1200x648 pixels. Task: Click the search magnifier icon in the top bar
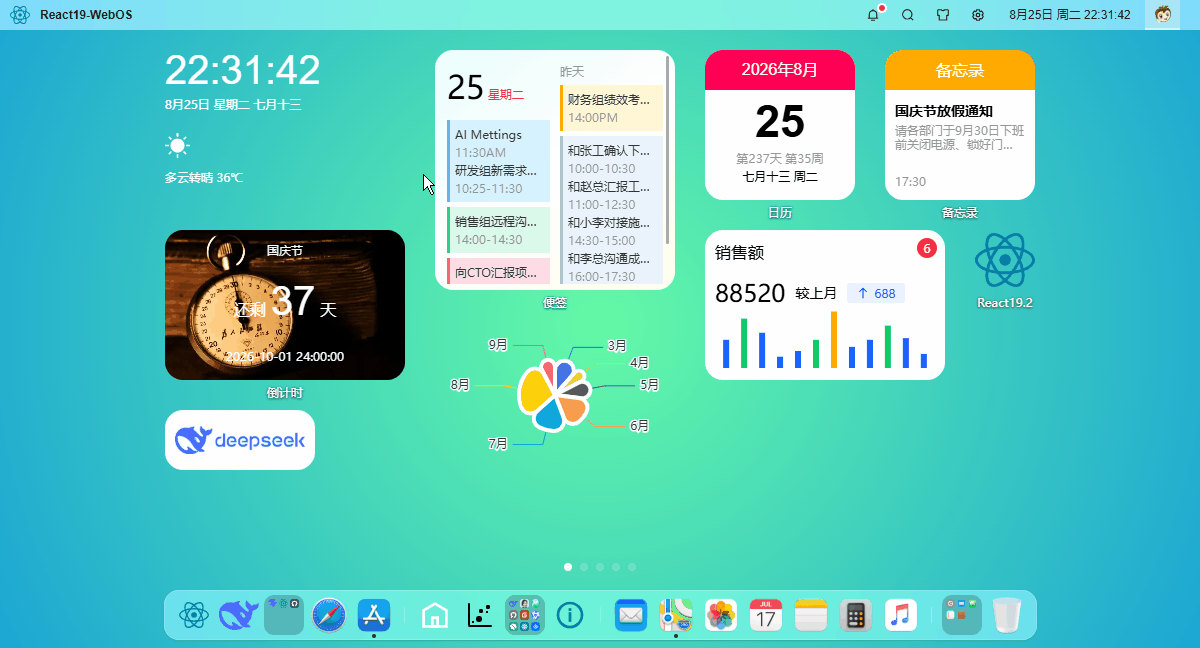click(x=908, y=15)
